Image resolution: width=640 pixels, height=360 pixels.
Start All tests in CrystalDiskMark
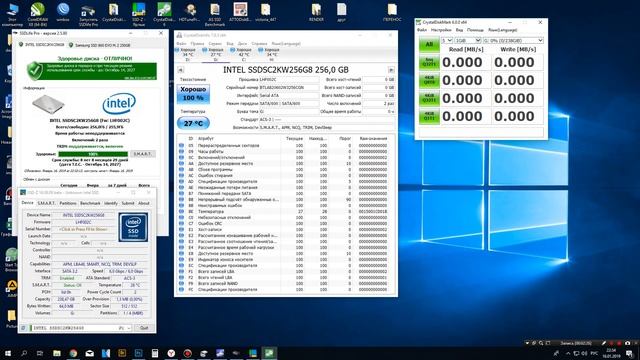click(x=429, y=44)
